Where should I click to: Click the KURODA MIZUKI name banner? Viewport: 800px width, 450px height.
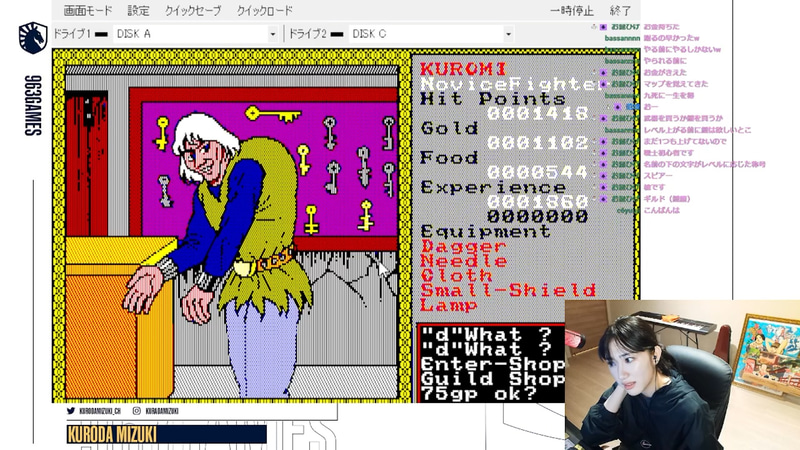(x=166, y=434)
